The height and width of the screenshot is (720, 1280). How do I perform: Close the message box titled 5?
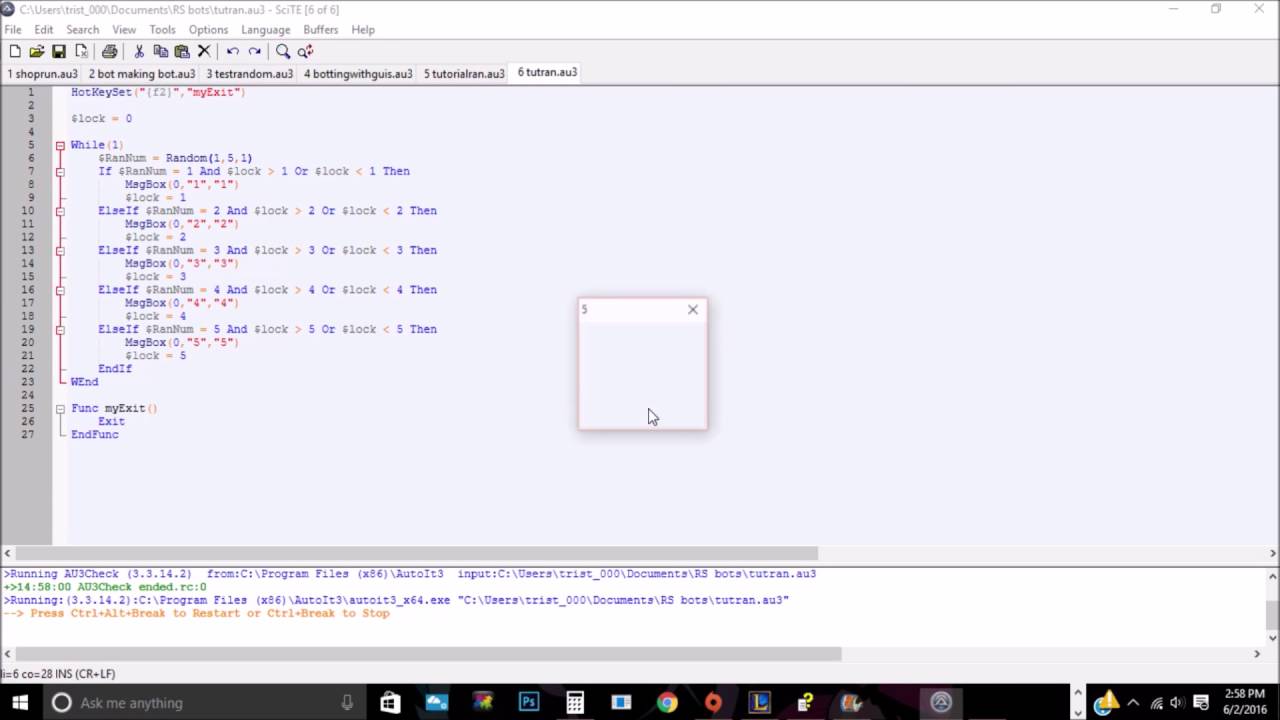tap(693, 310)
